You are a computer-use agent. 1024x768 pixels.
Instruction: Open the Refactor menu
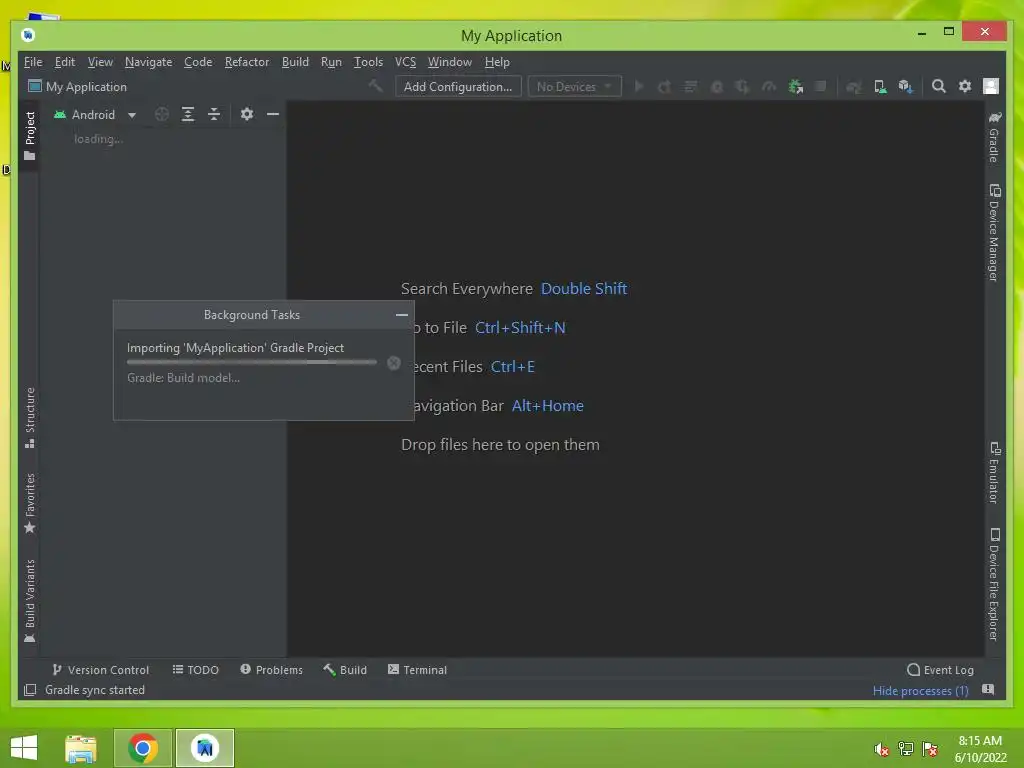coord(247,62)
